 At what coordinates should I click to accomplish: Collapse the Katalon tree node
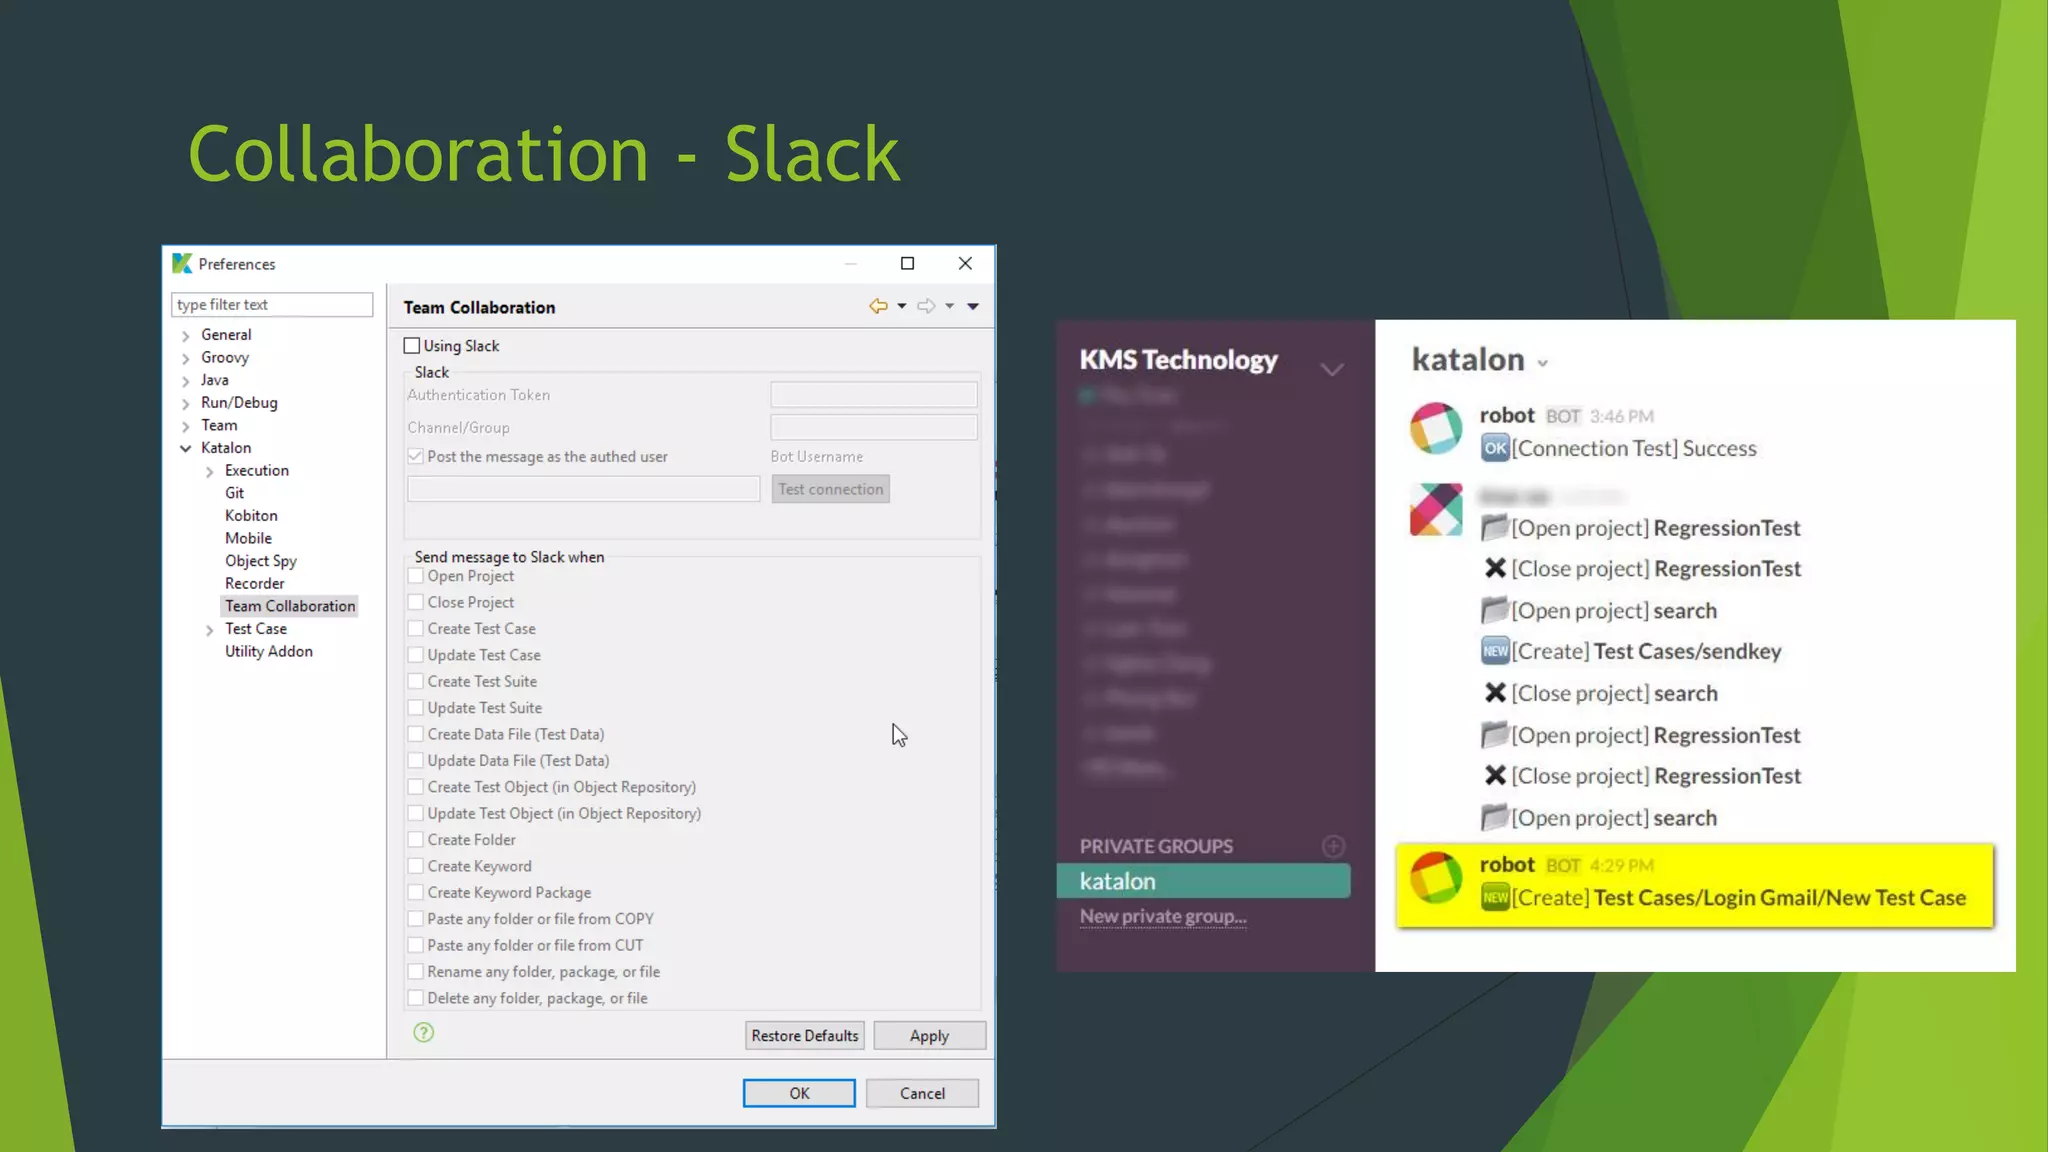[x=186, y=449]
